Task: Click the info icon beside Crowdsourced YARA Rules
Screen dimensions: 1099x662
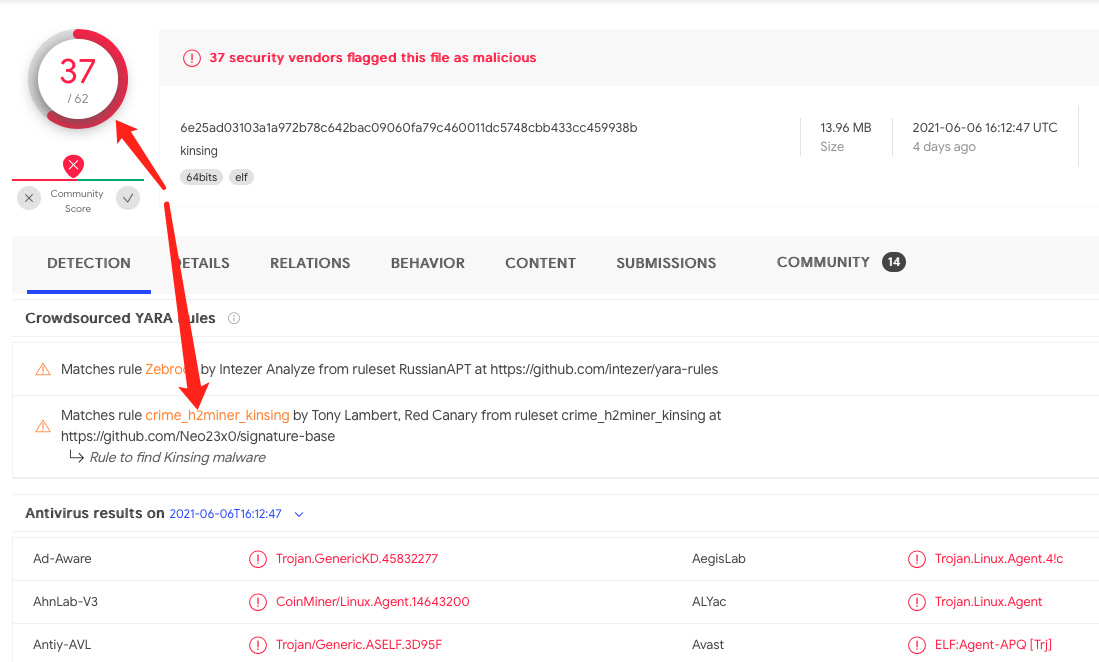Action: [234, 319]
